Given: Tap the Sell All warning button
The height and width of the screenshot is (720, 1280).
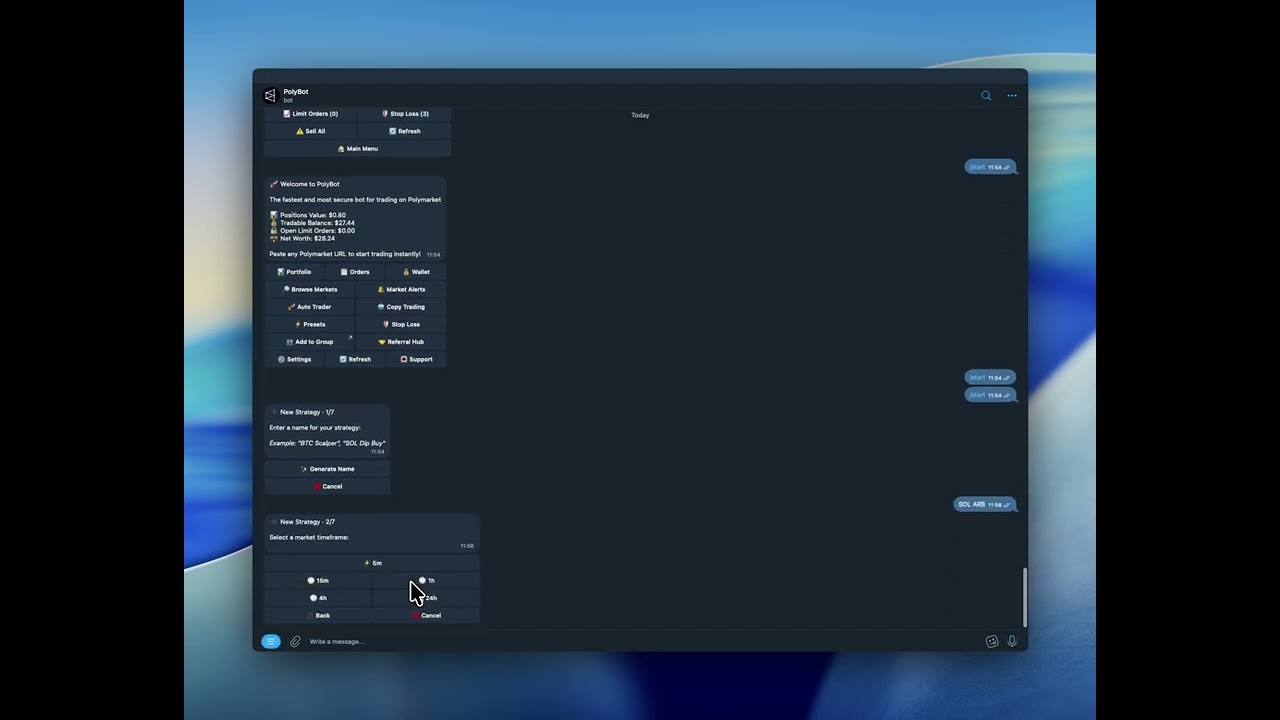Looking at the screenshot, I should (x=310, y=131).
